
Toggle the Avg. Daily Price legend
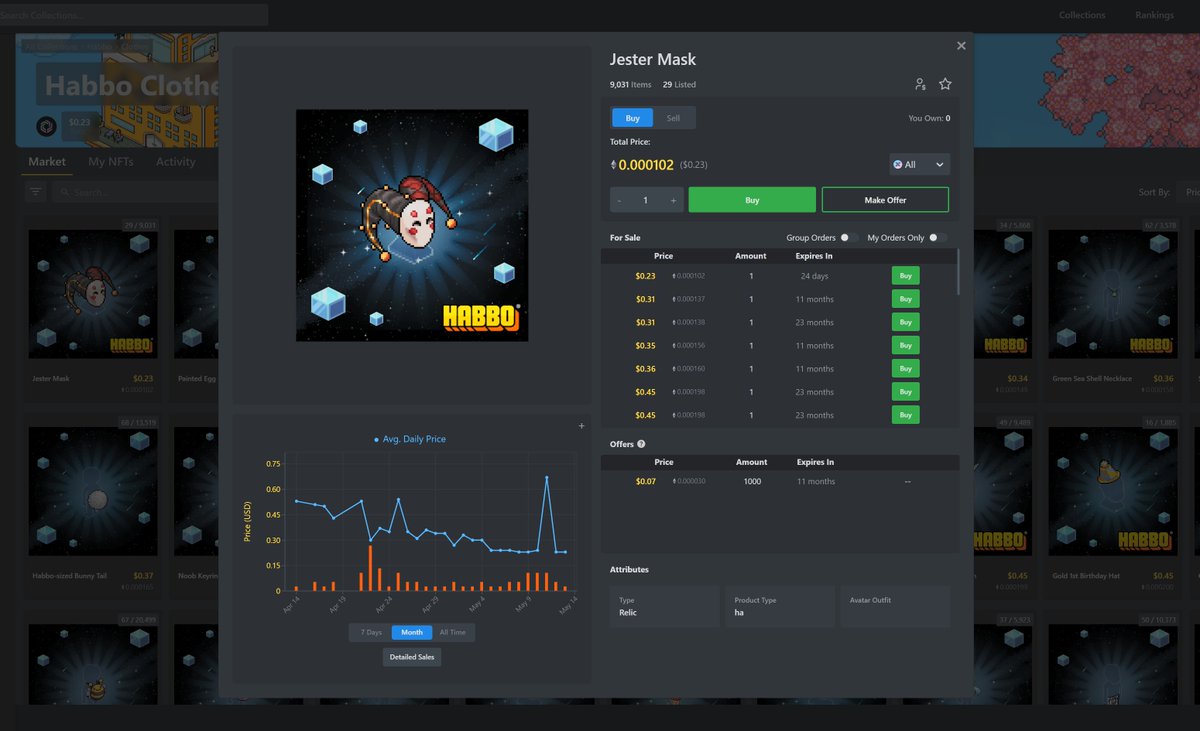click(410, 439)
